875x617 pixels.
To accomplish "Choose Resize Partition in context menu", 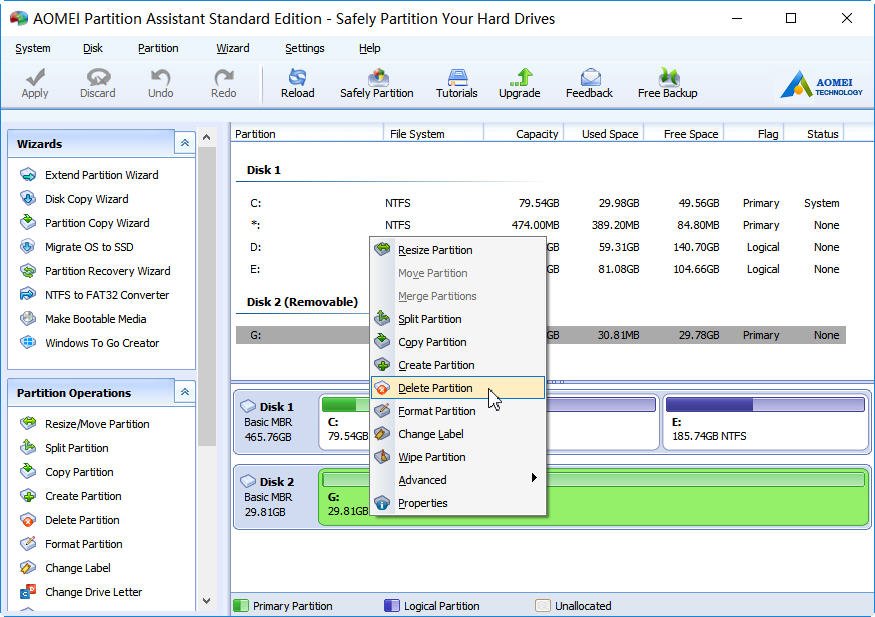I will coord(458,250).
